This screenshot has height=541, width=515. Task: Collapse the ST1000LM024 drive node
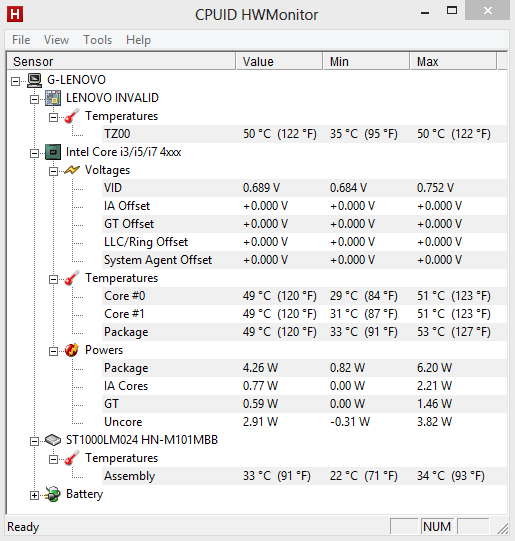[34, 442]
